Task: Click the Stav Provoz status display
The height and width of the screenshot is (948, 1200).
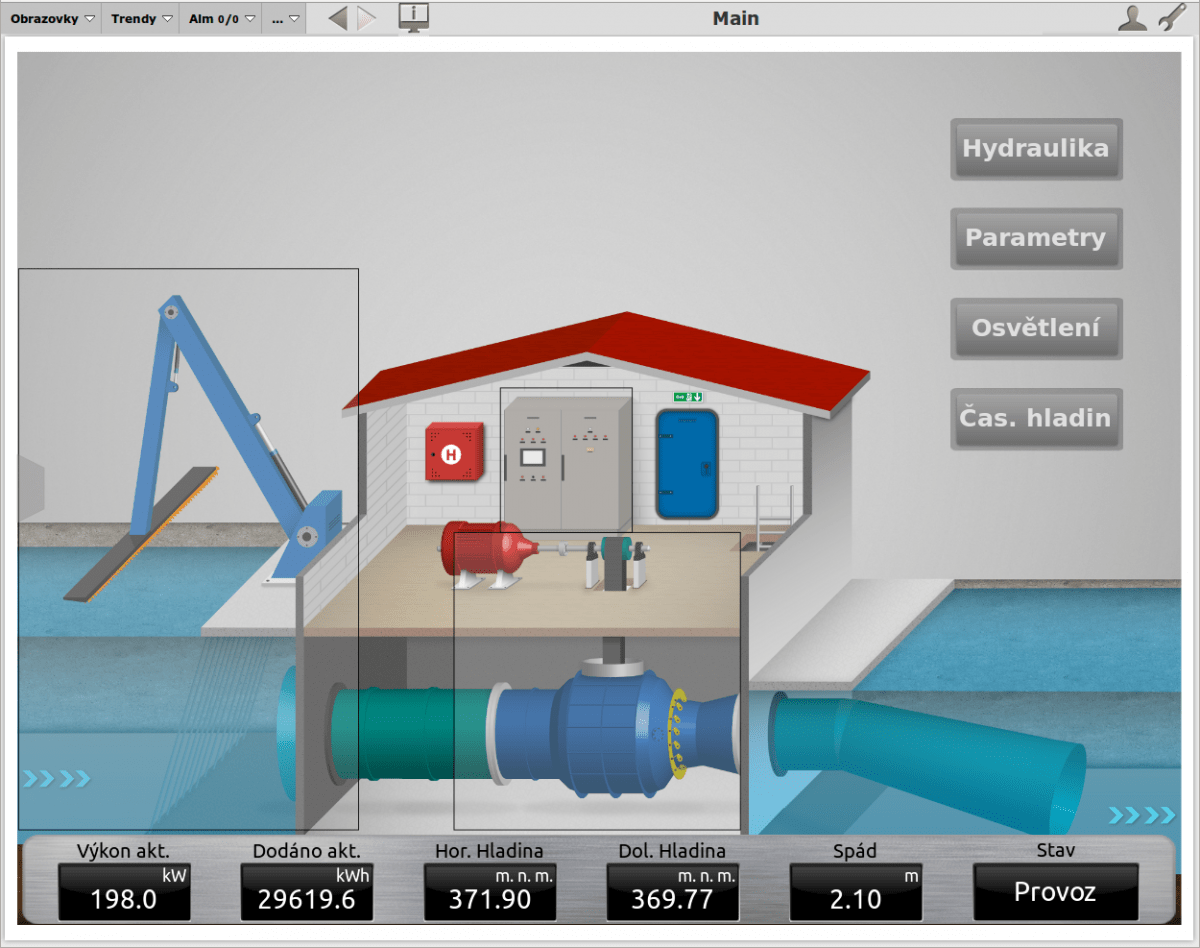Action: (1055, 892)
